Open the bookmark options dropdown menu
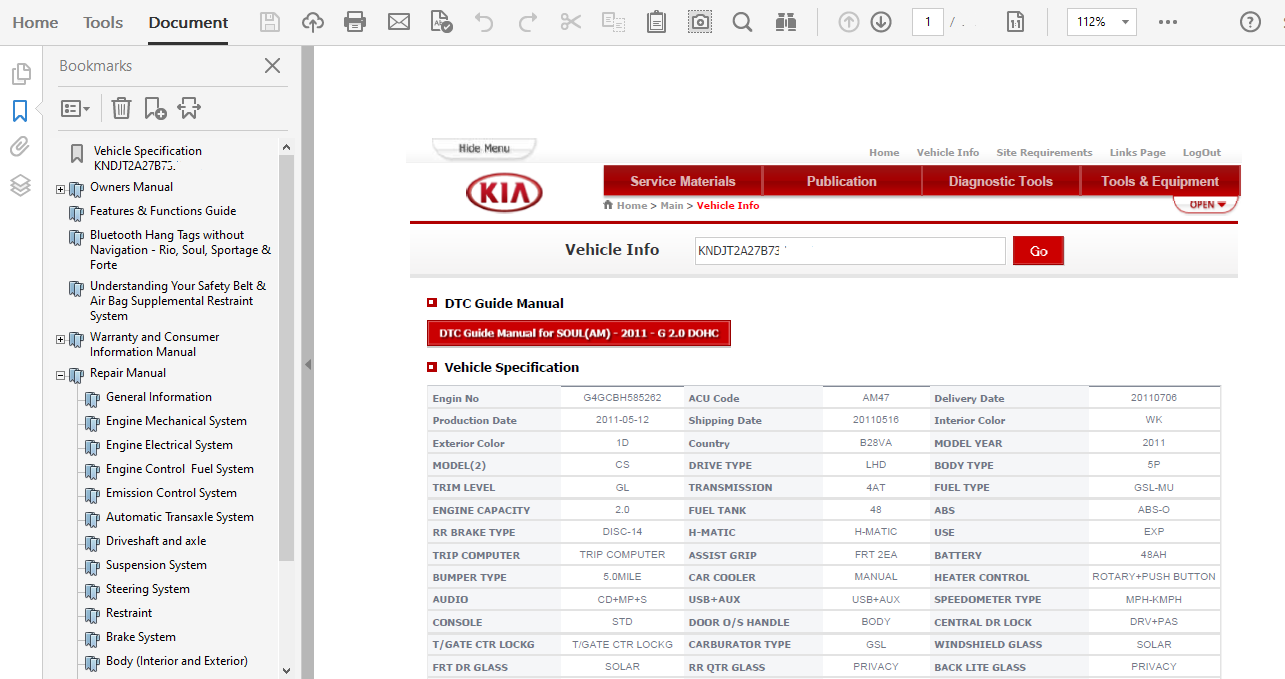Image resolution: width=1285 pixels, height=679 pixels. [76, 108]
